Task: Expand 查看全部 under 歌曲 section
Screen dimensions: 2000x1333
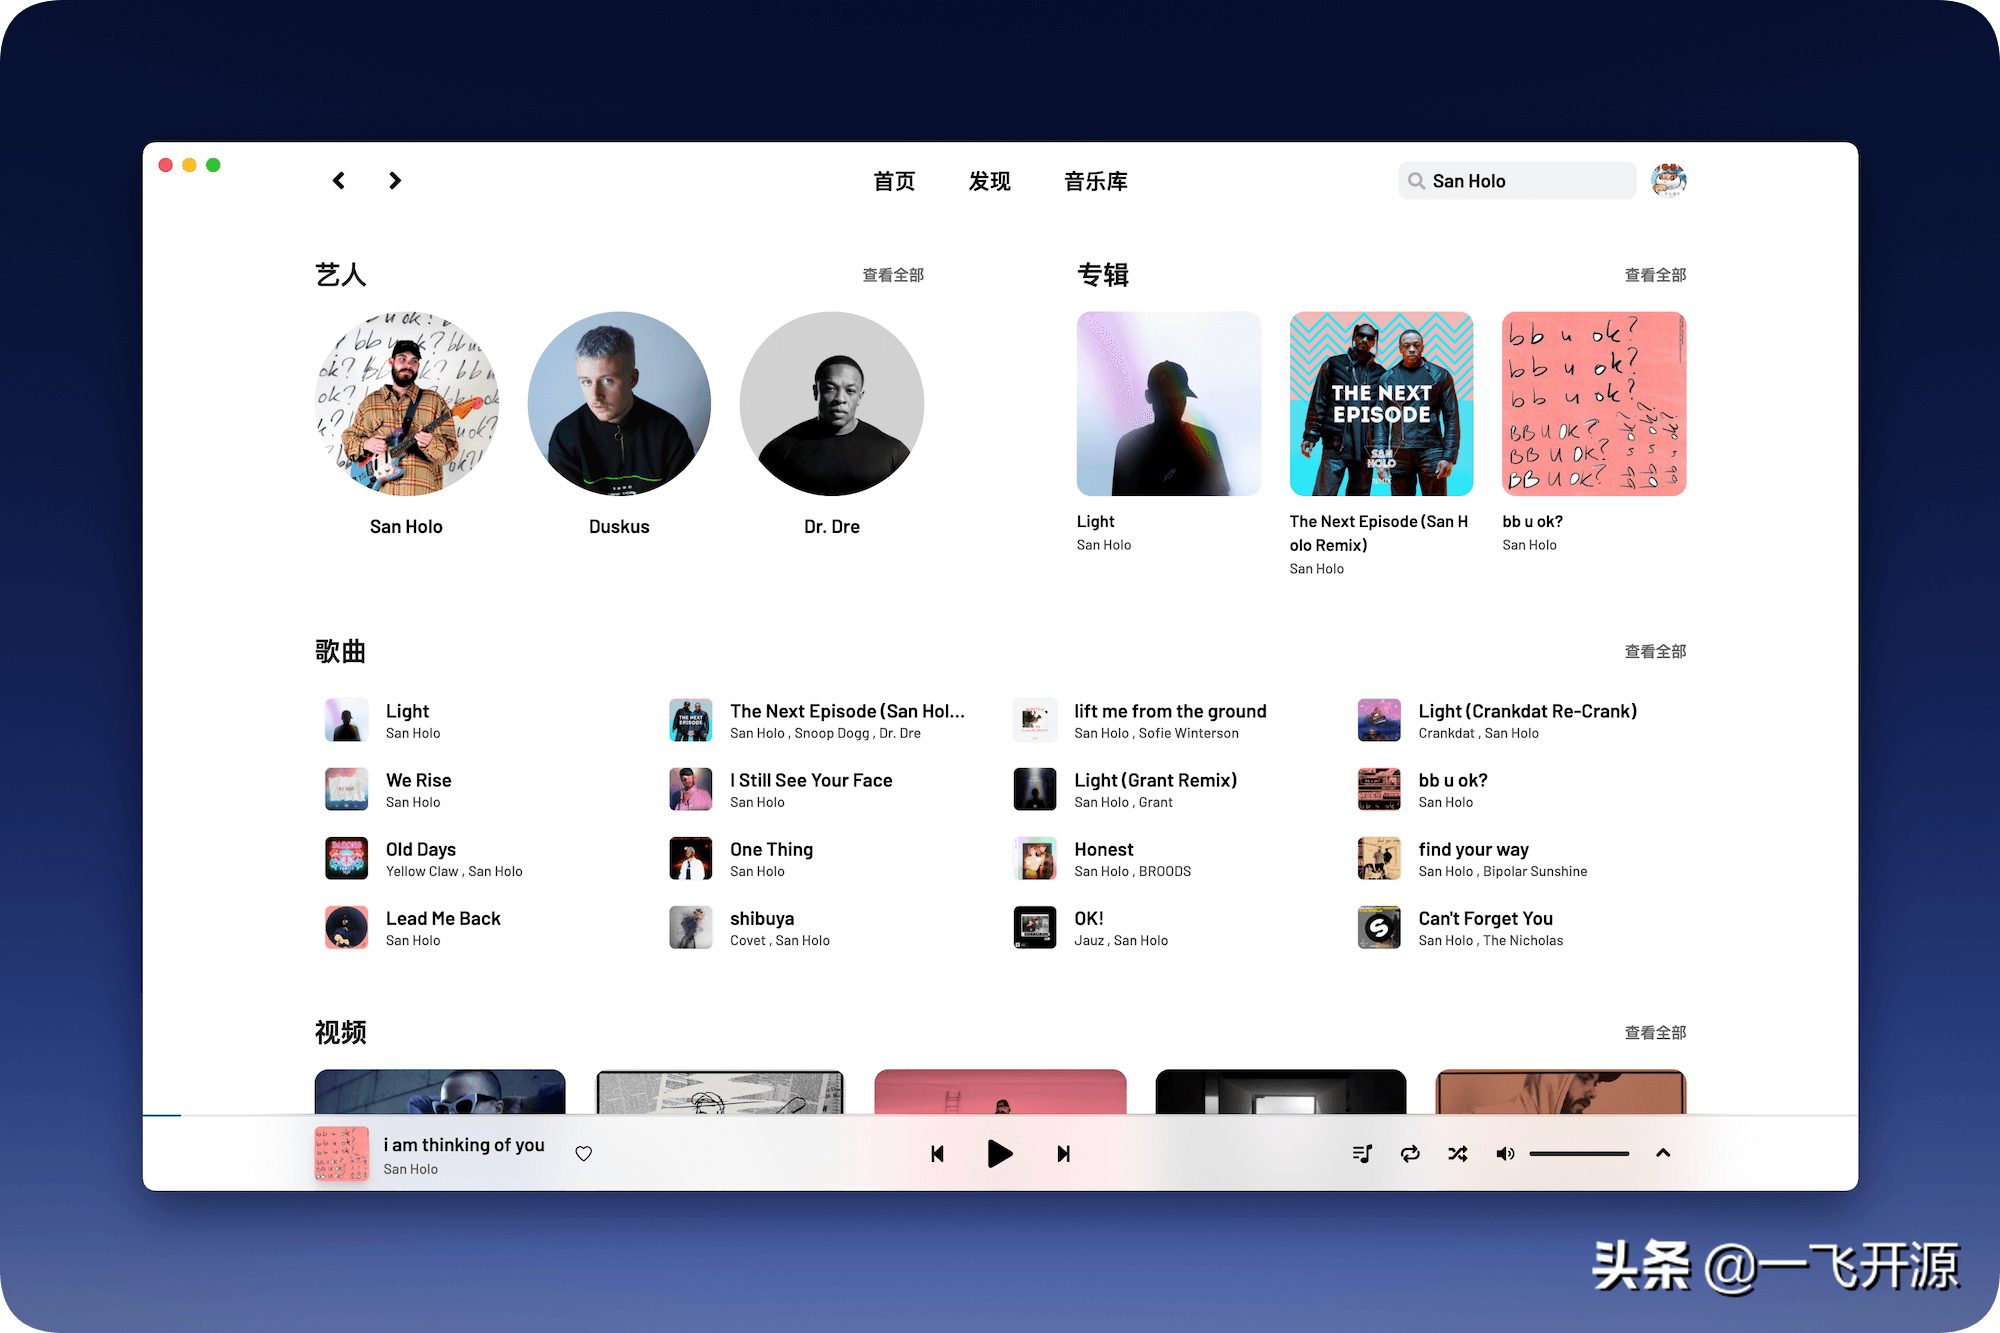Action: (1655, 650)
